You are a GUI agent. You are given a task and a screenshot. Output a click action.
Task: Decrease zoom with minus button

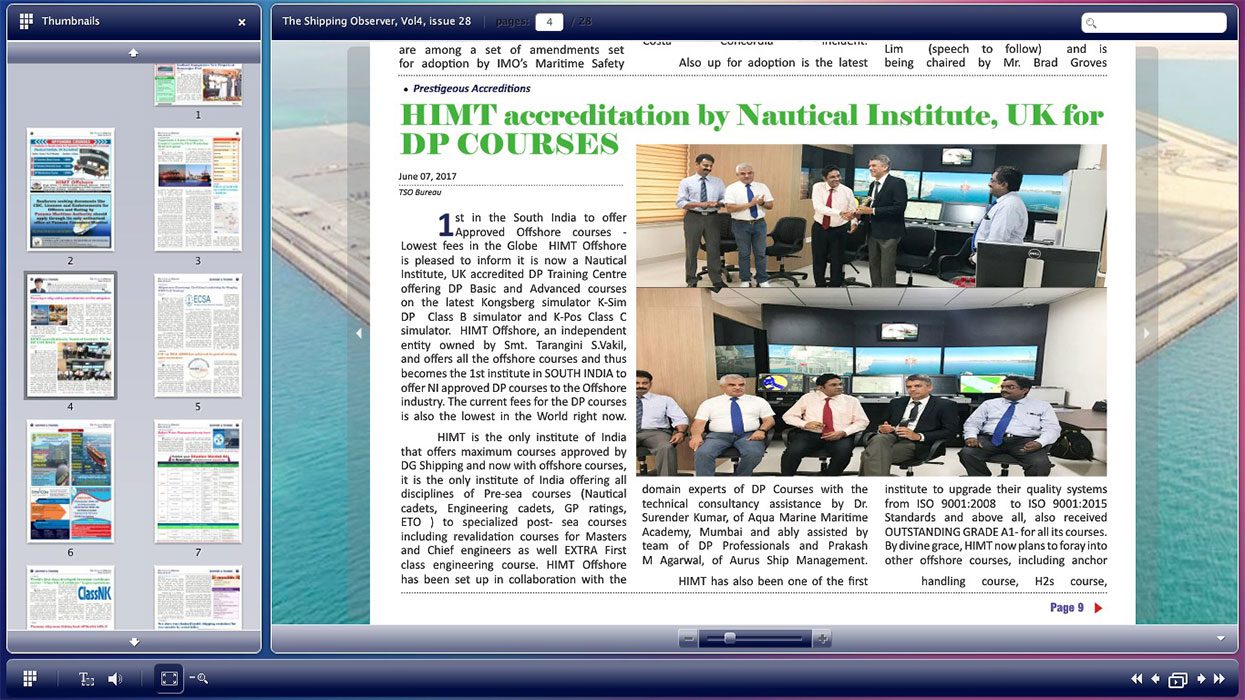(687, 639)
